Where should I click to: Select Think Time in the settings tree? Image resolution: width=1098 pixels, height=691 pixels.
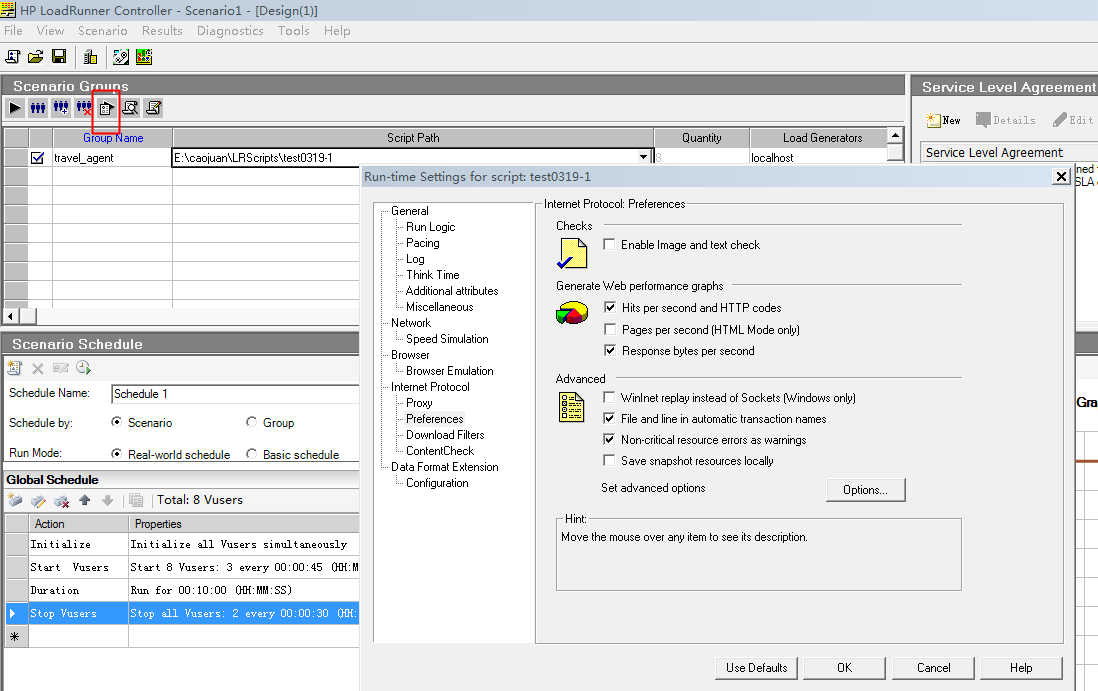(433, 275)
